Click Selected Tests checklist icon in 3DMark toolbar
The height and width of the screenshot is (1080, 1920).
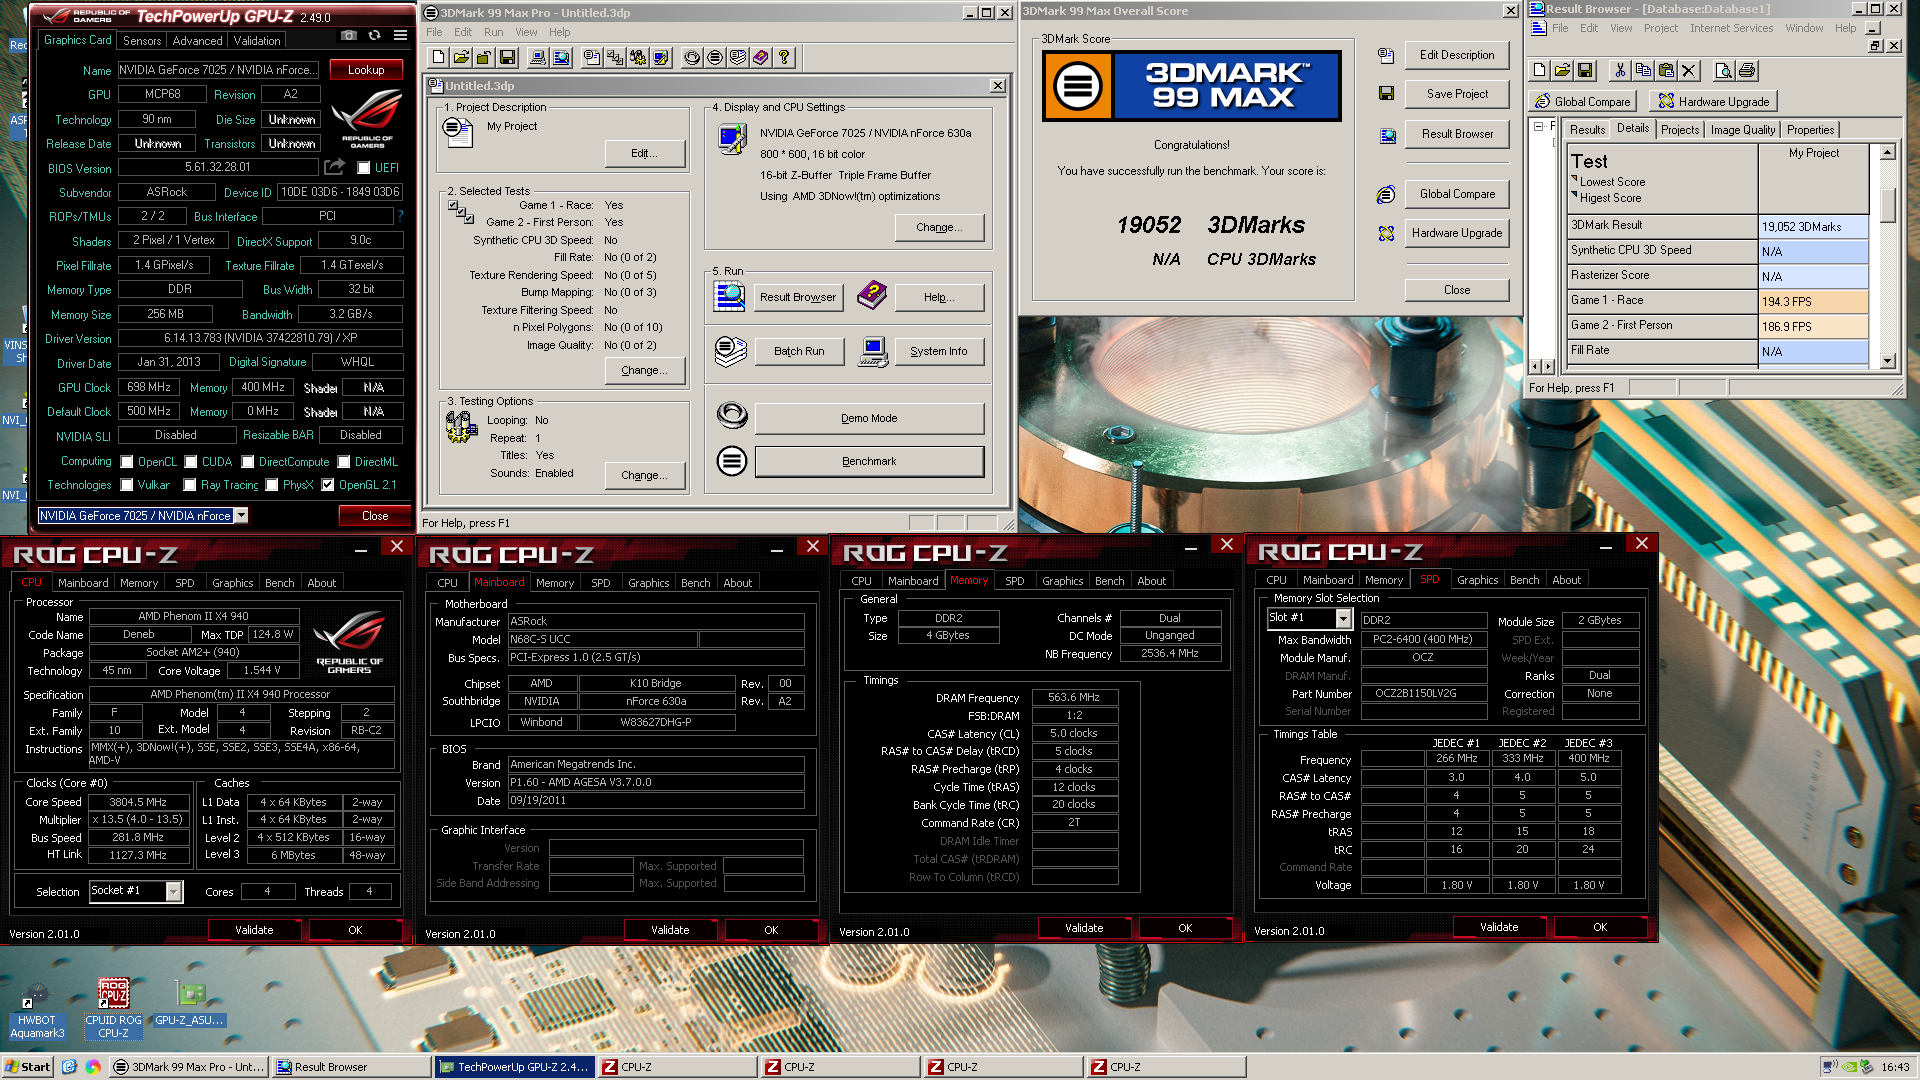[x=615, y=58]
